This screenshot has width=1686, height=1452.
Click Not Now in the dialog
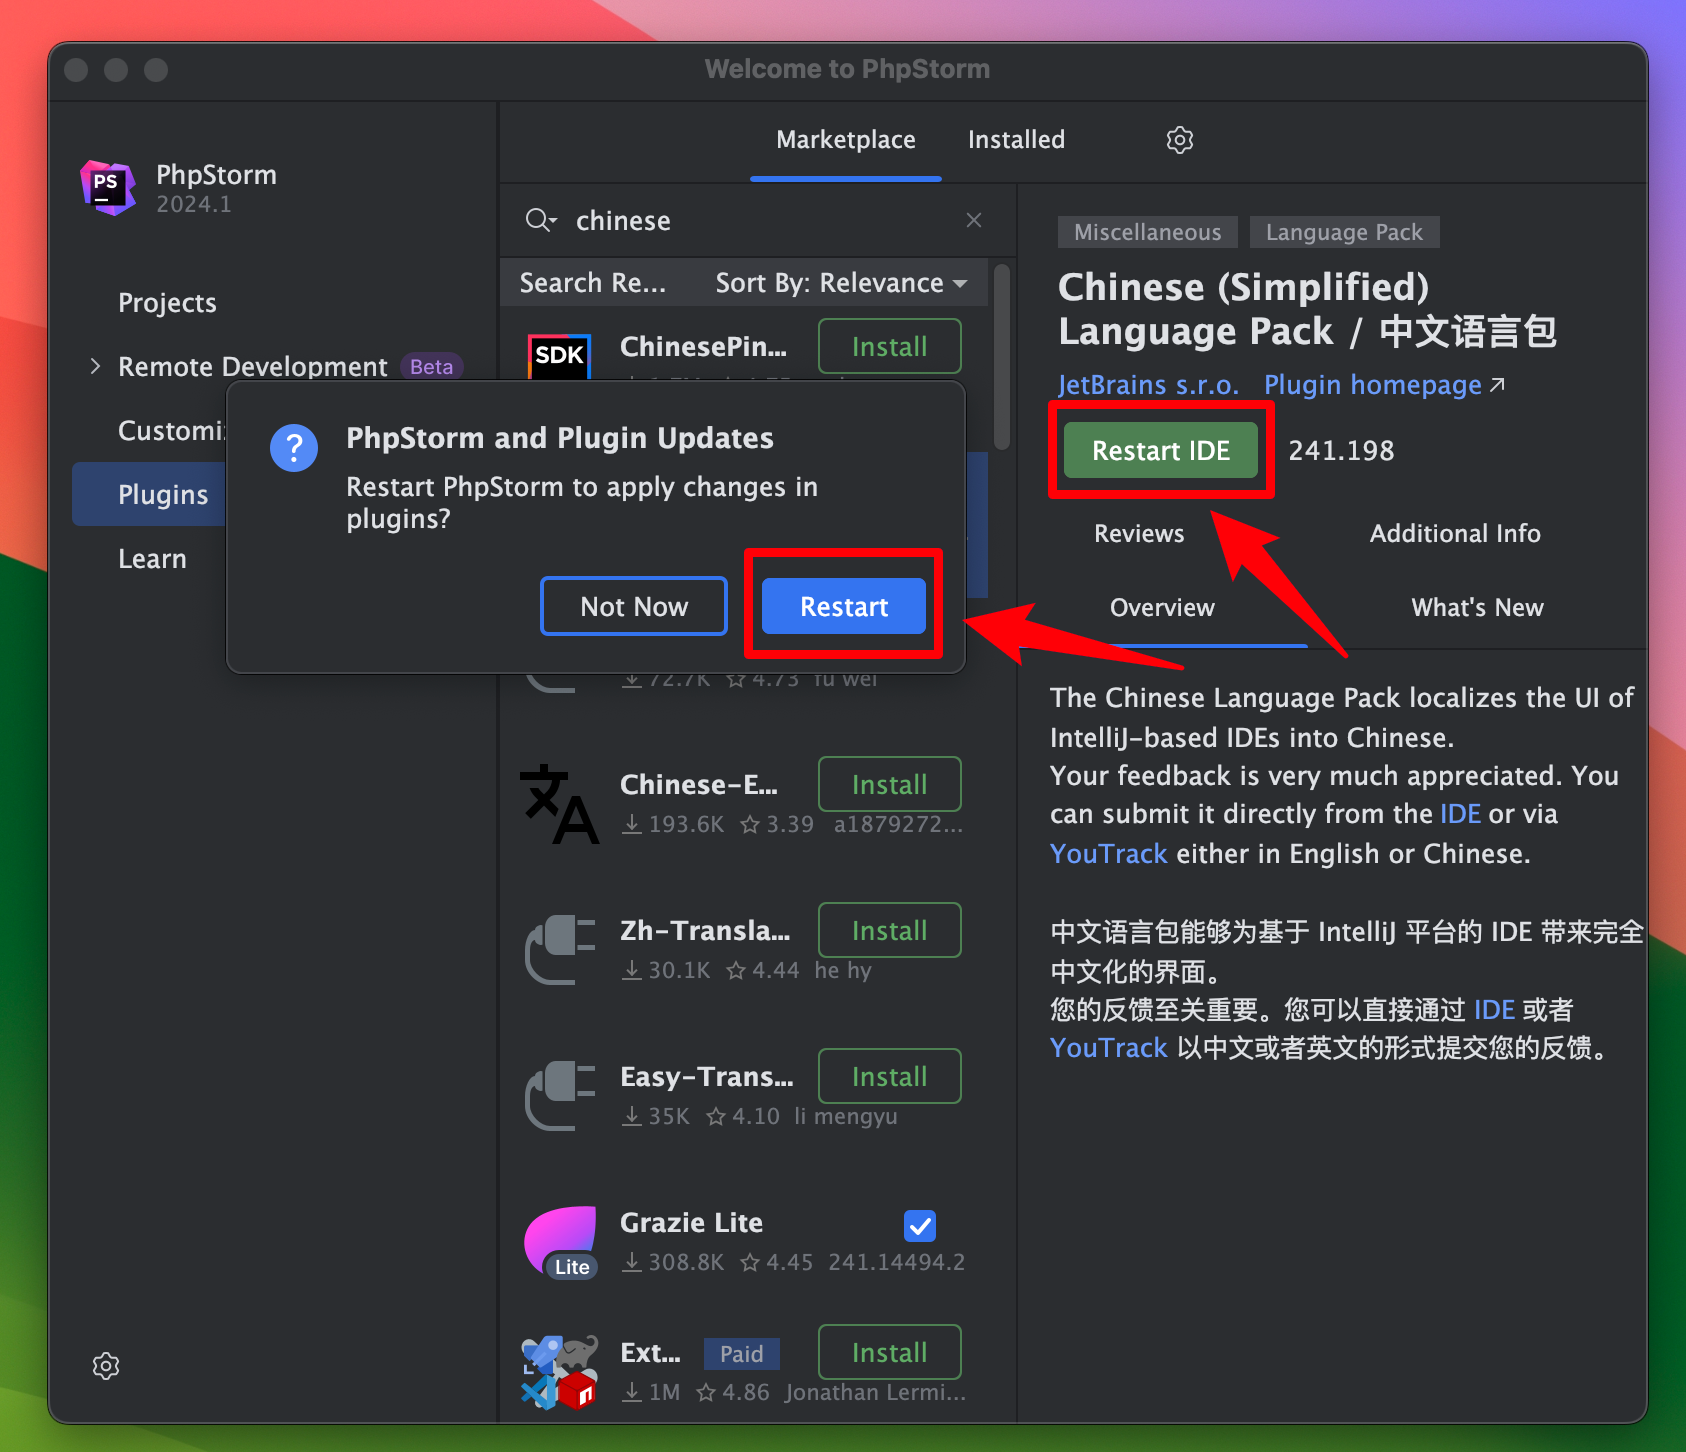click(634, 606)
